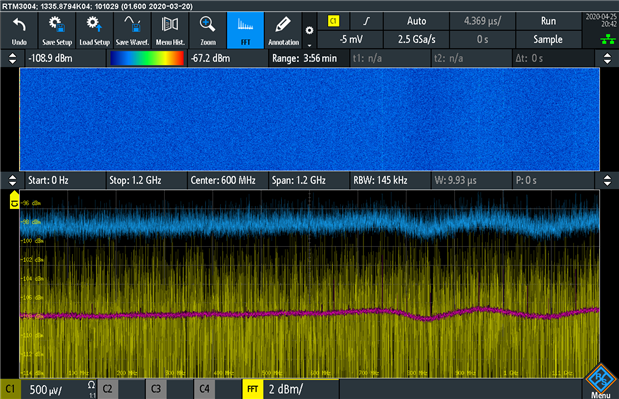Toggle channel C2
Screen dimensions: 619x399
107,389
